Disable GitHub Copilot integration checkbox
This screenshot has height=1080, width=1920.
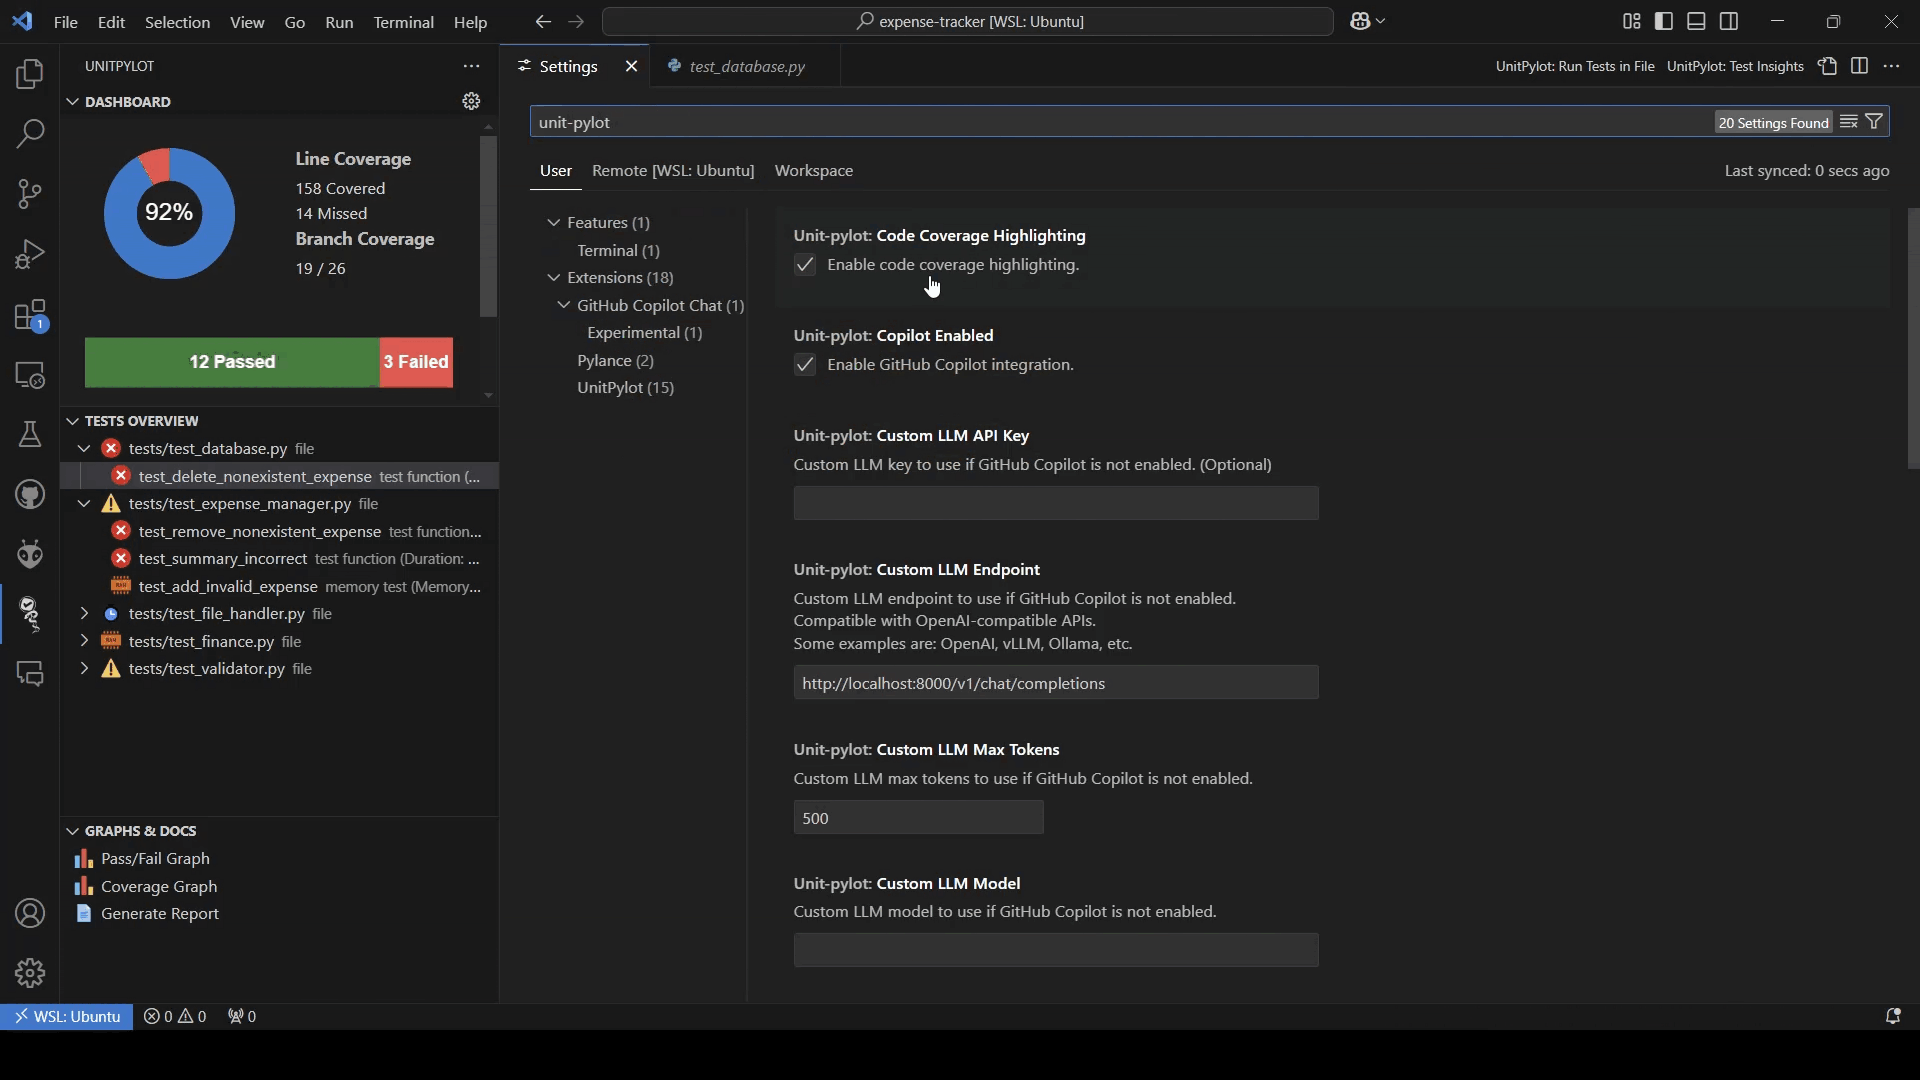click(805, 365)
